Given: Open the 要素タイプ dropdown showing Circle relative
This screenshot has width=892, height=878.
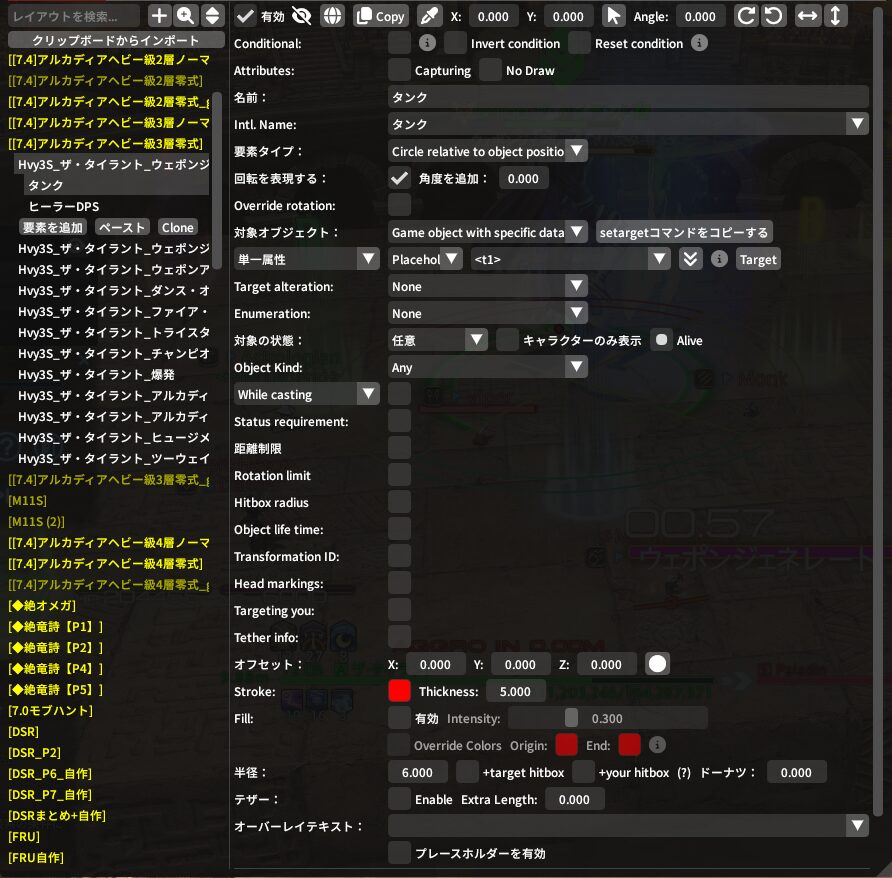Looking at the screenshot, I should 488,151.
